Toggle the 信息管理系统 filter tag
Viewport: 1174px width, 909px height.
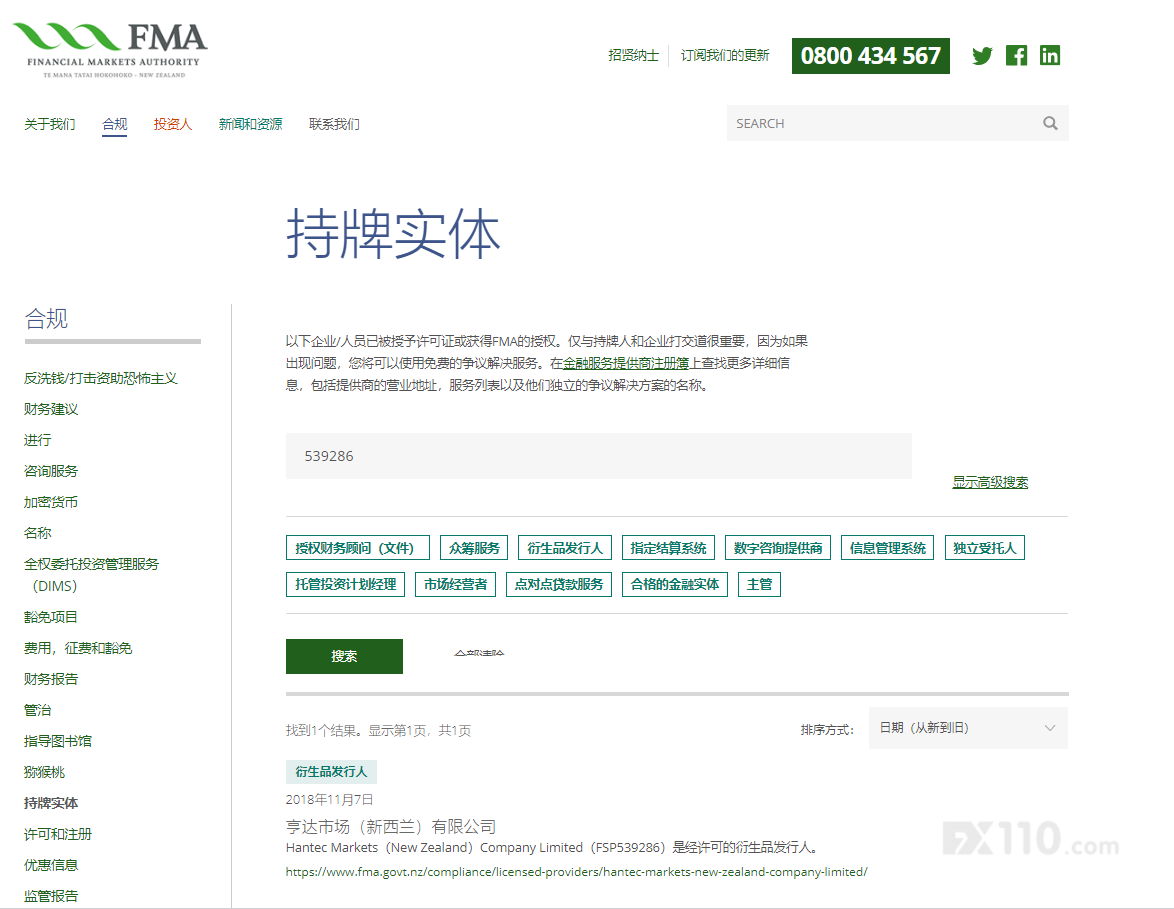point(887,548)
